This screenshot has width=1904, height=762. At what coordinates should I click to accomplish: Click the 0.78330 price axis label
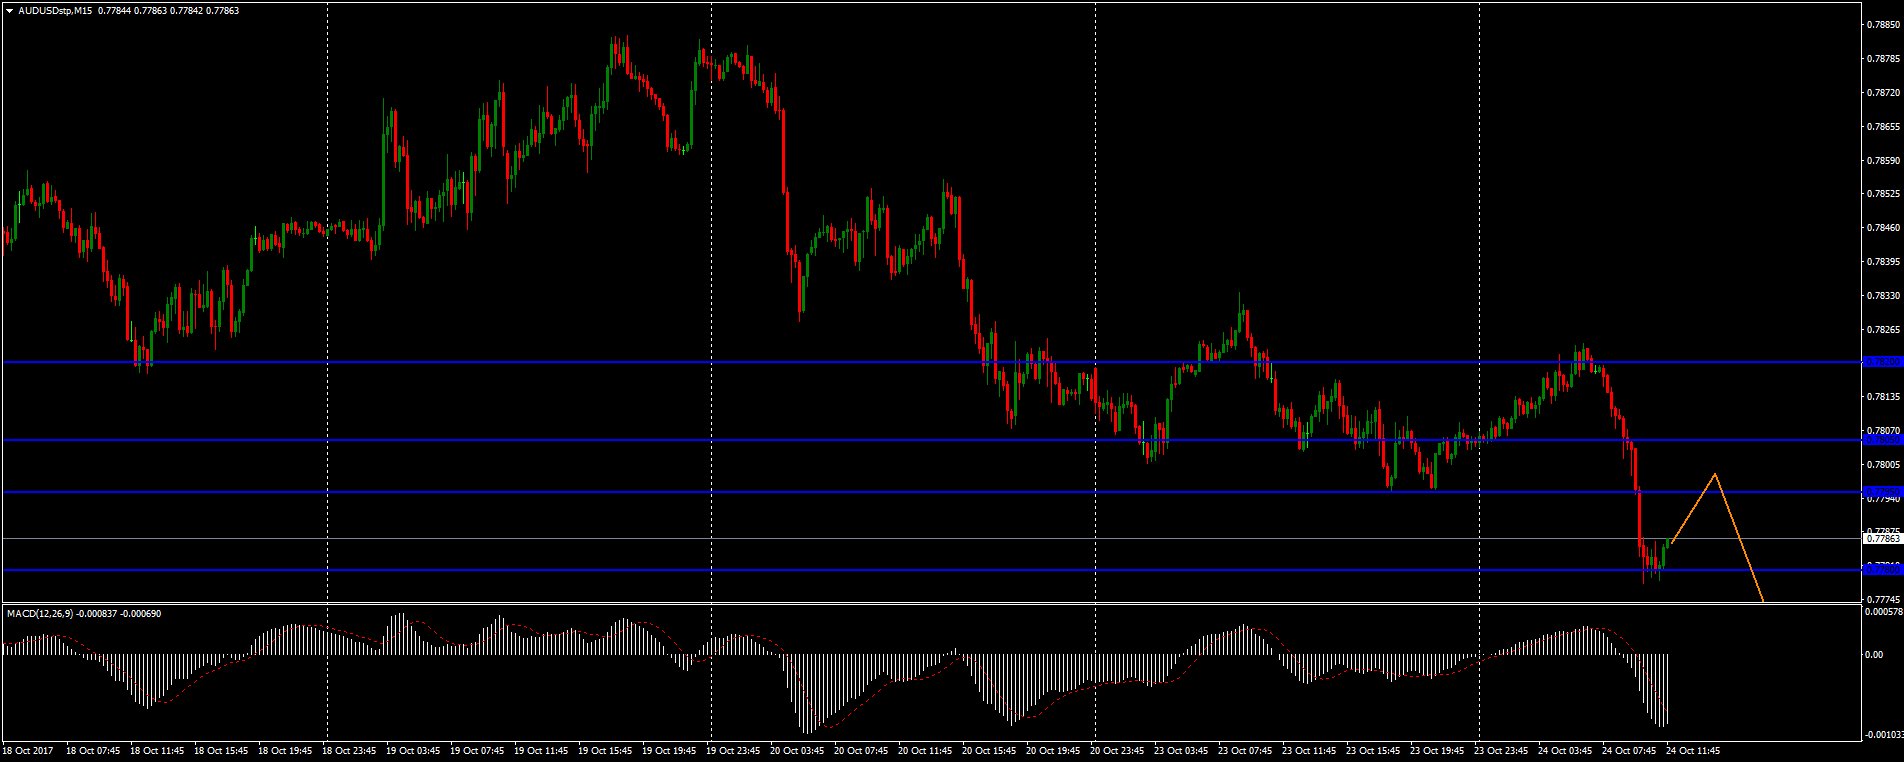pos(1883,296)
